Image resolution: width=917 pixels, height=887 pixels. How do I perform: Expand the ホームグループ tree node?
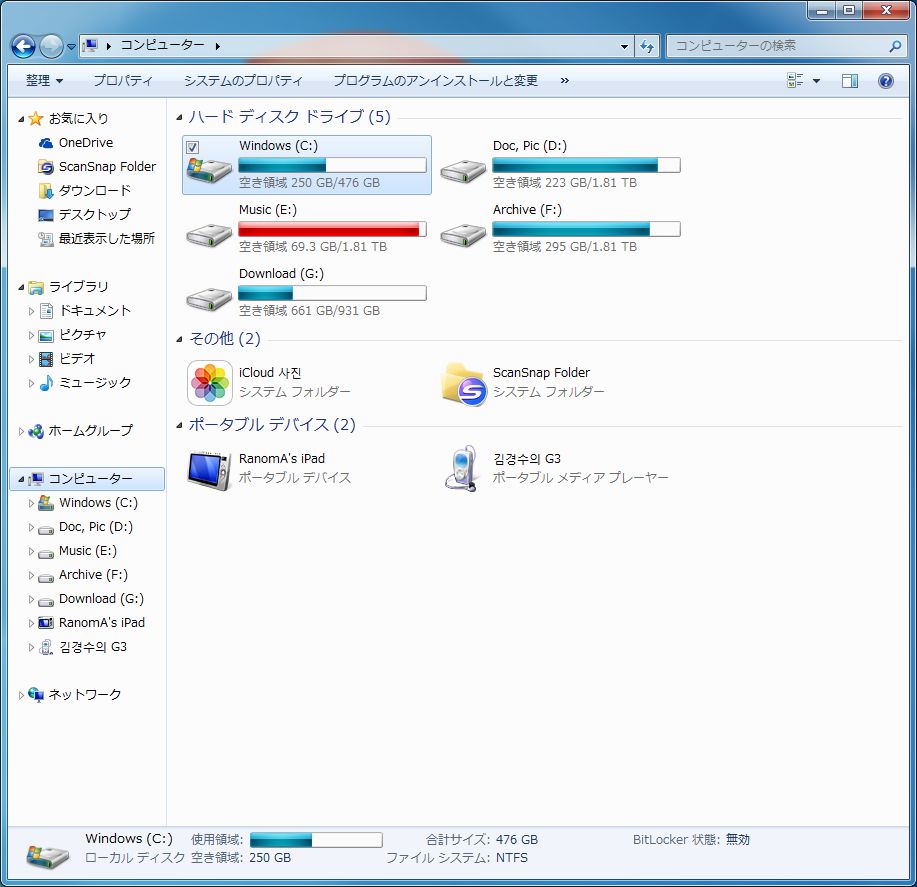[x=21, y=432]
